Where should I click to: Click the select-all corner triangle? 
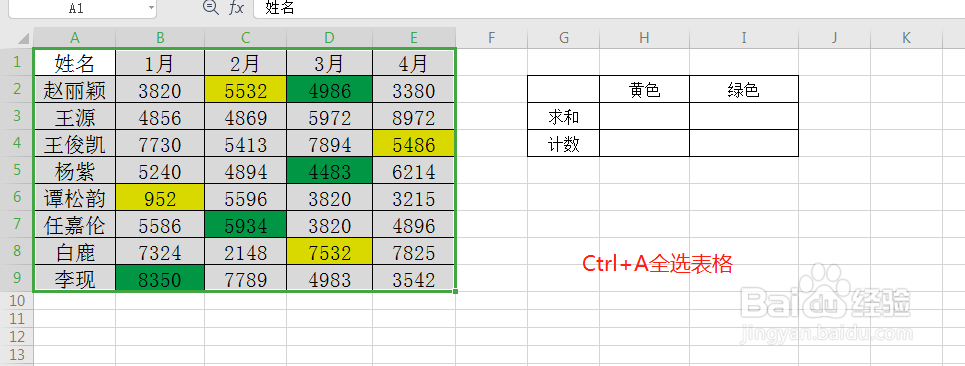23,38
